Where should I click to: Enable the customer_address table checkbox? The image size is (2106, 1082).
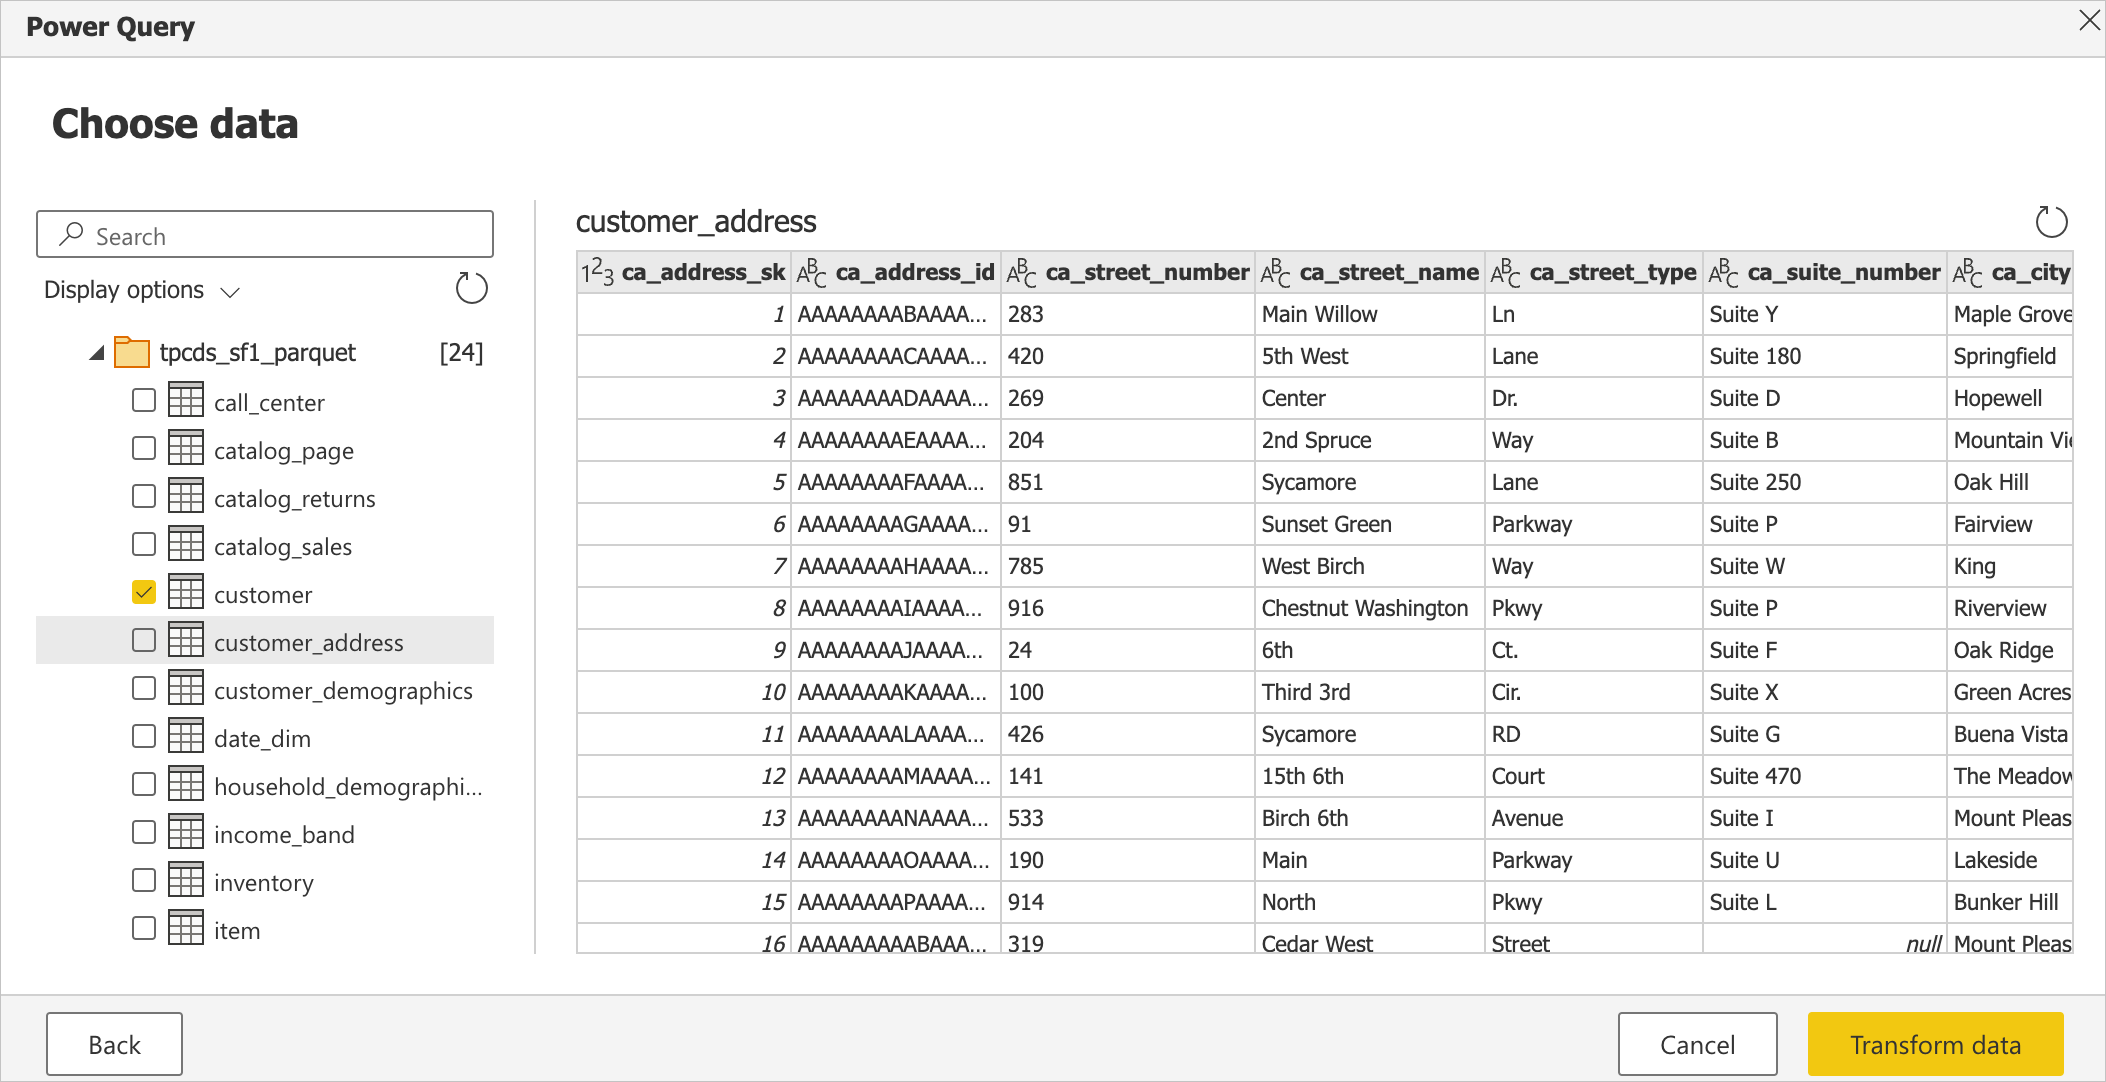point(144,640)
